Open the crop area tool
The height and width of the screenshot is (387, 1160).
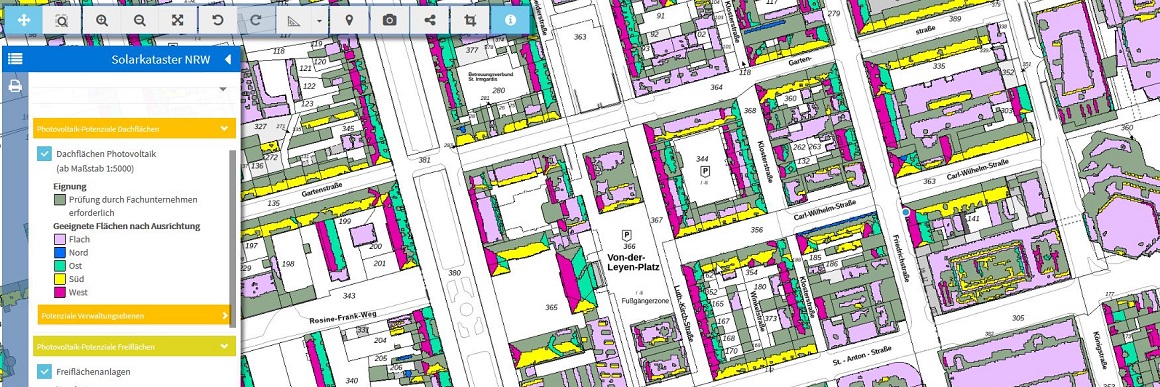pyautogui.click(x=470, y=20)
